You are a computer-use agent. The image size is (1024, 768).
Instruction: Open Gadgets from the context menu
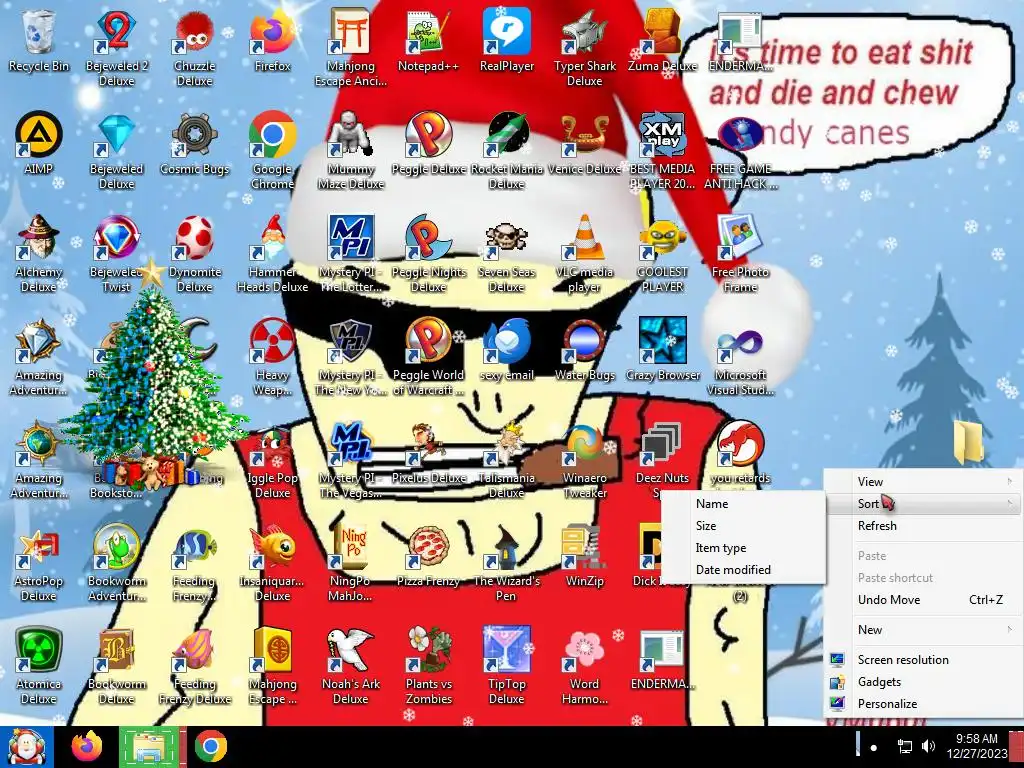tap(923, 682)
